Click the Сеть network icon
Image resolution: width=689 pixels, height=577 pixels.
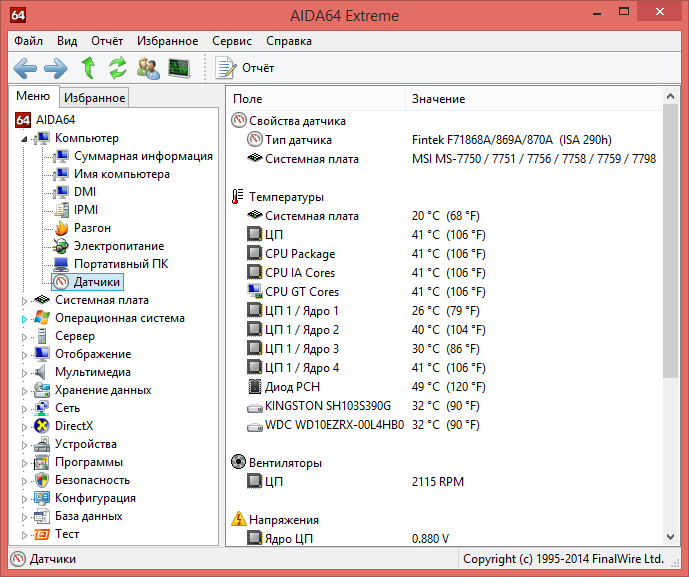pos(42,408)
